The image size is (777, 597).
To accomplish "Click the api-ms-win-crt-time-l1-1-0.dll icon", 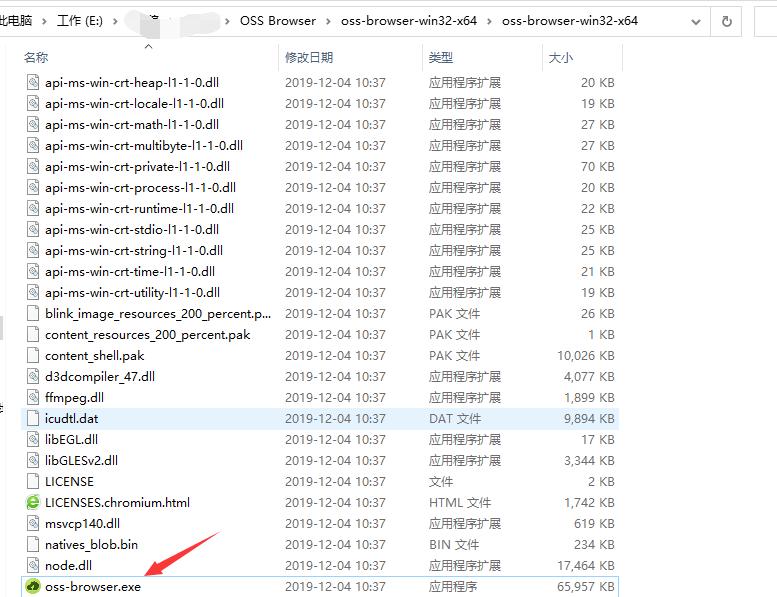I will (x=33, y=271).
